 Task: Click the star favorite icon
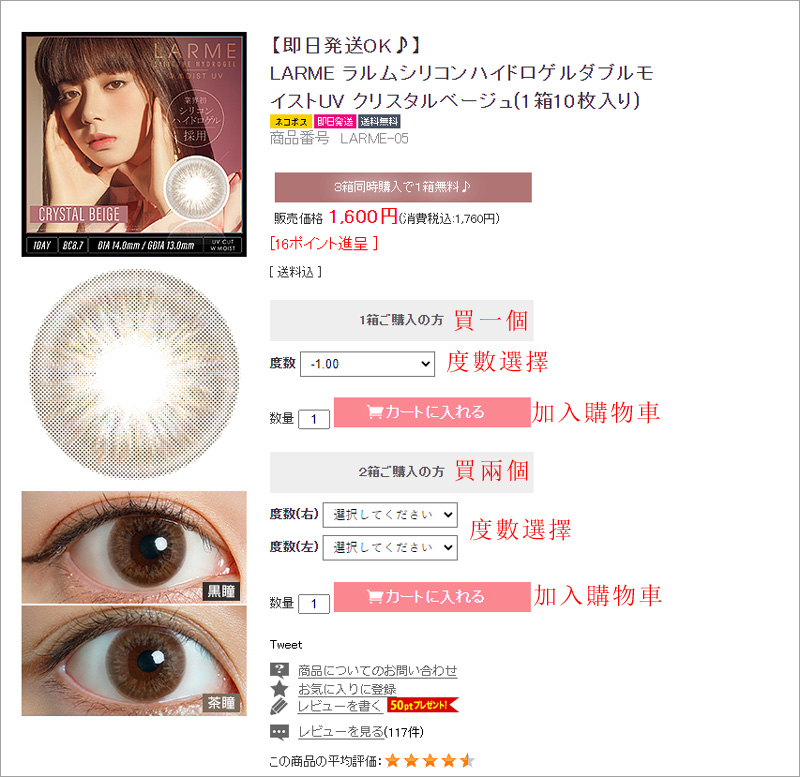279,689
